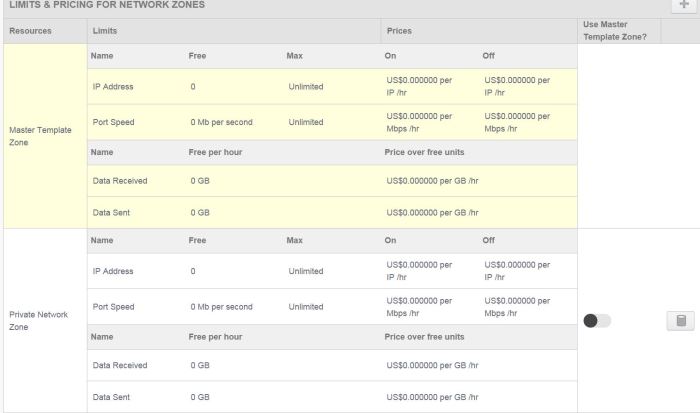Select Port Speed row in Master Template Zone
Screen dimensions: 700x413
tap(113, 122)
